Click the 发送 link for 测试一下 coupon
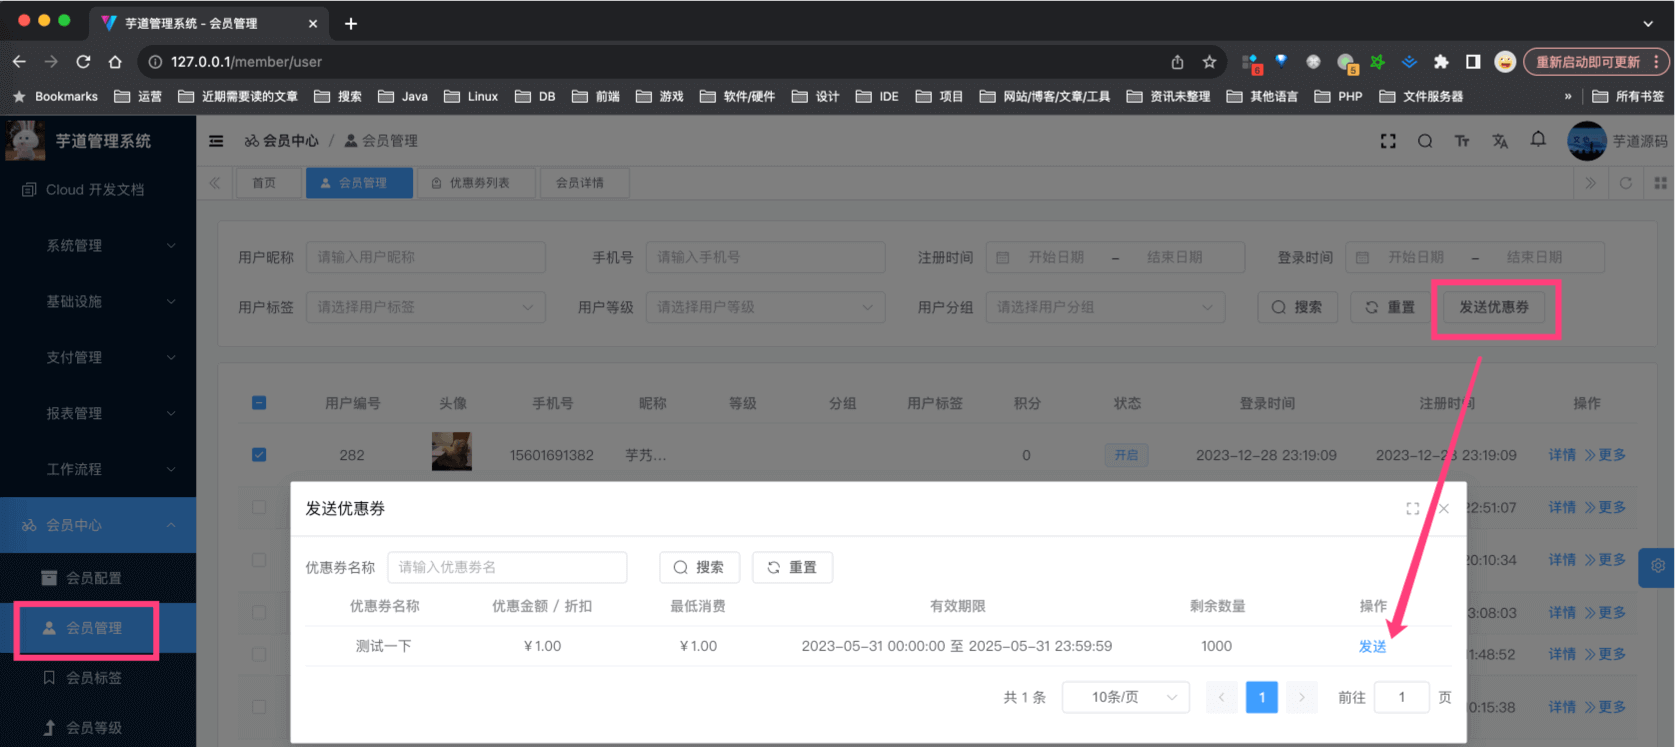 [x=1372, y=647]
